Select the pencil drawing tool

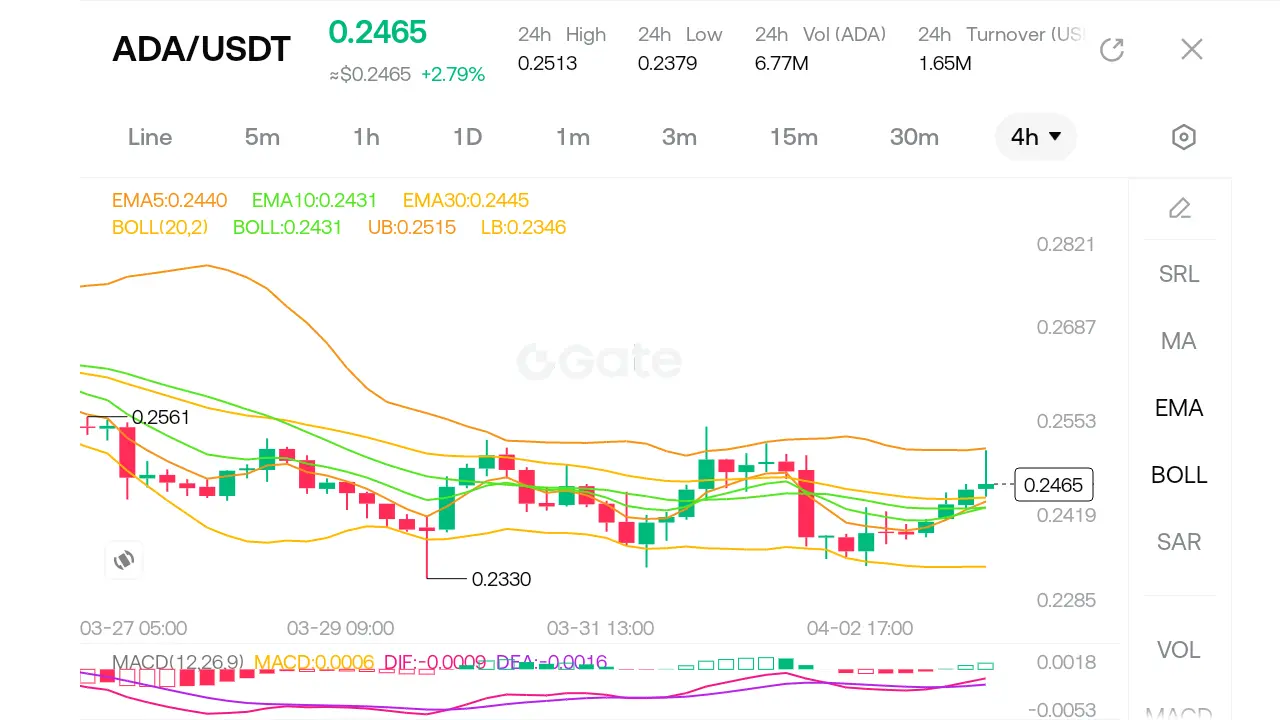coord(1180,208)
